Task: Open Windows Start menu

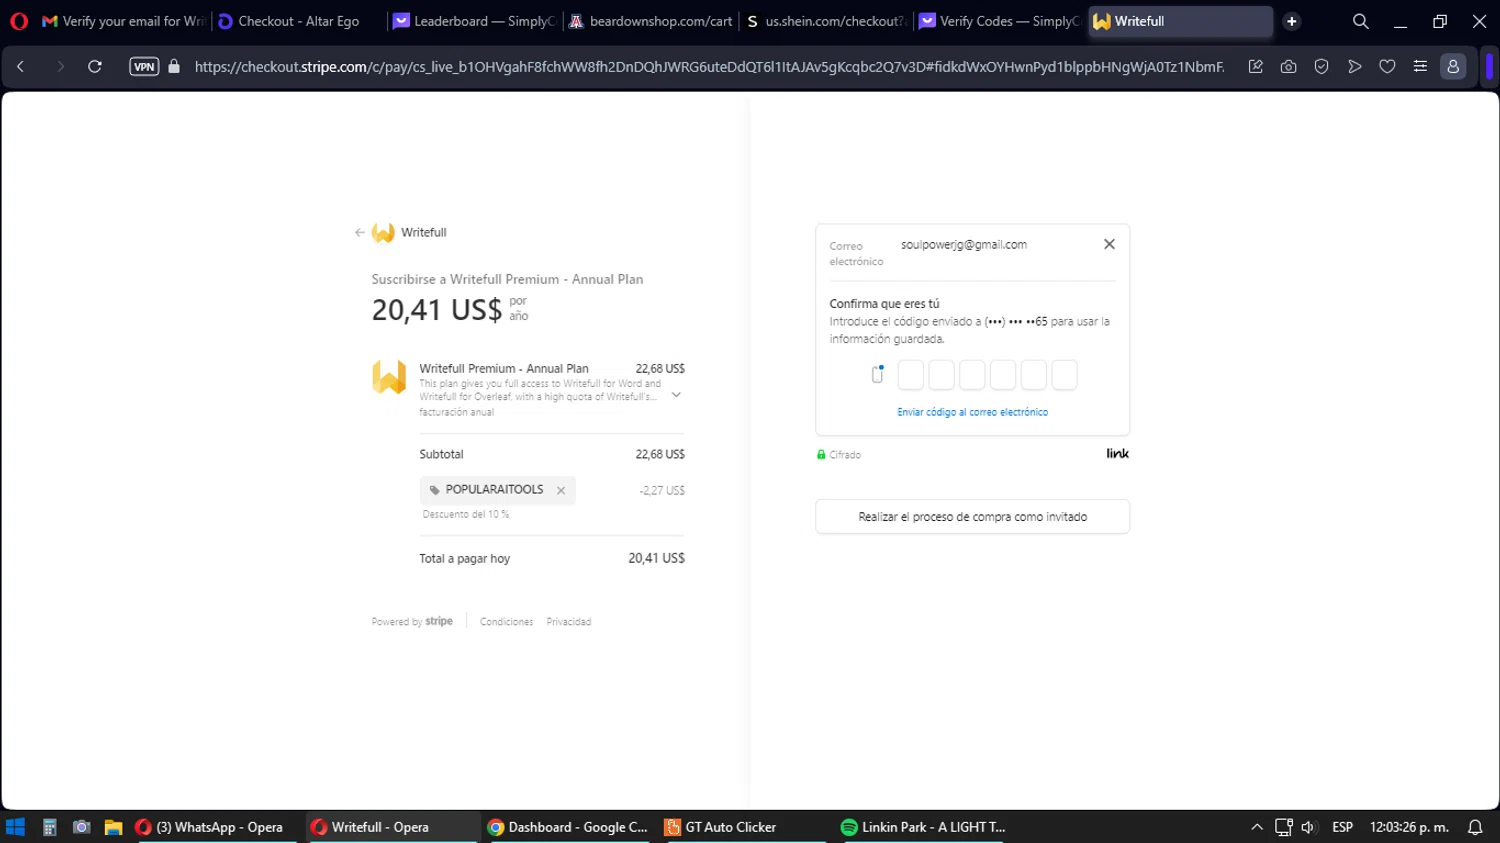Action: coord(15,827)
